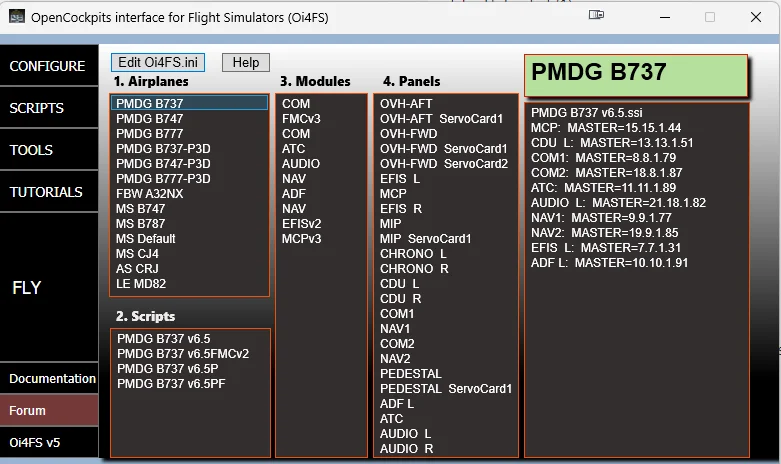Click the snap layout icon in title bar
Viewport: 781px width, 464px height.
[596, 15]
